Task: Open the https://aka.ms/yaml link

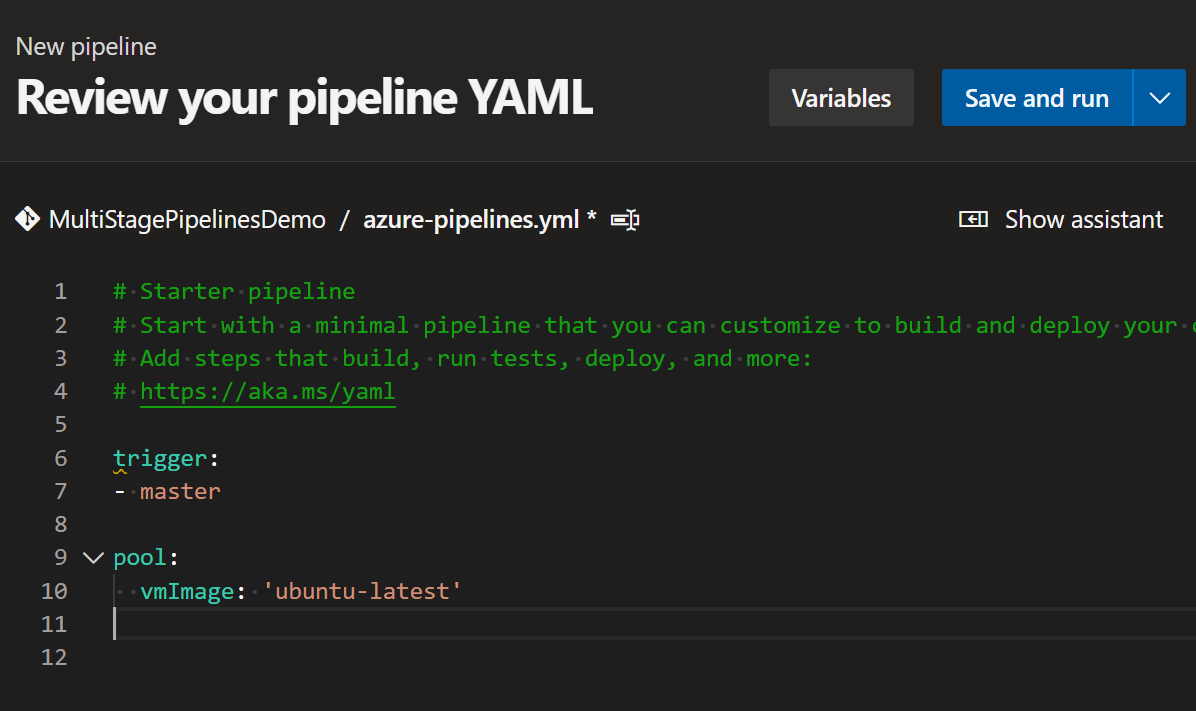Action: [x=267, y=390]
